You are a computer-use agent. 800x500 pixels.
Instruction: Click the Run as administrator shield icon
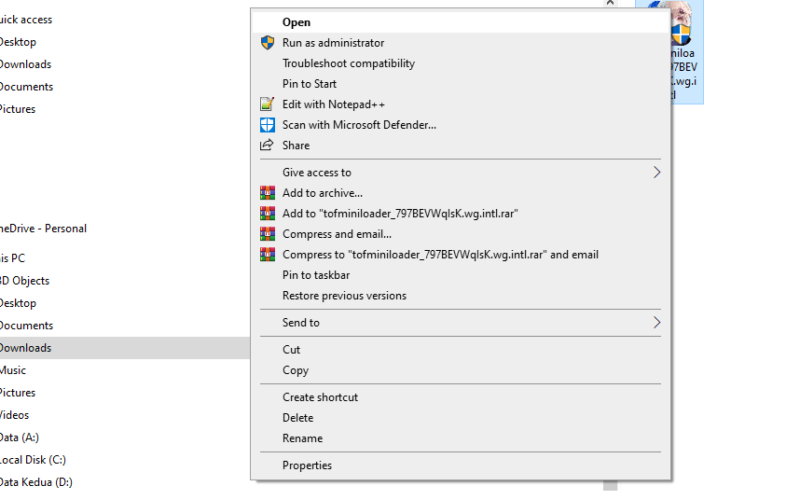pos(267,43)
